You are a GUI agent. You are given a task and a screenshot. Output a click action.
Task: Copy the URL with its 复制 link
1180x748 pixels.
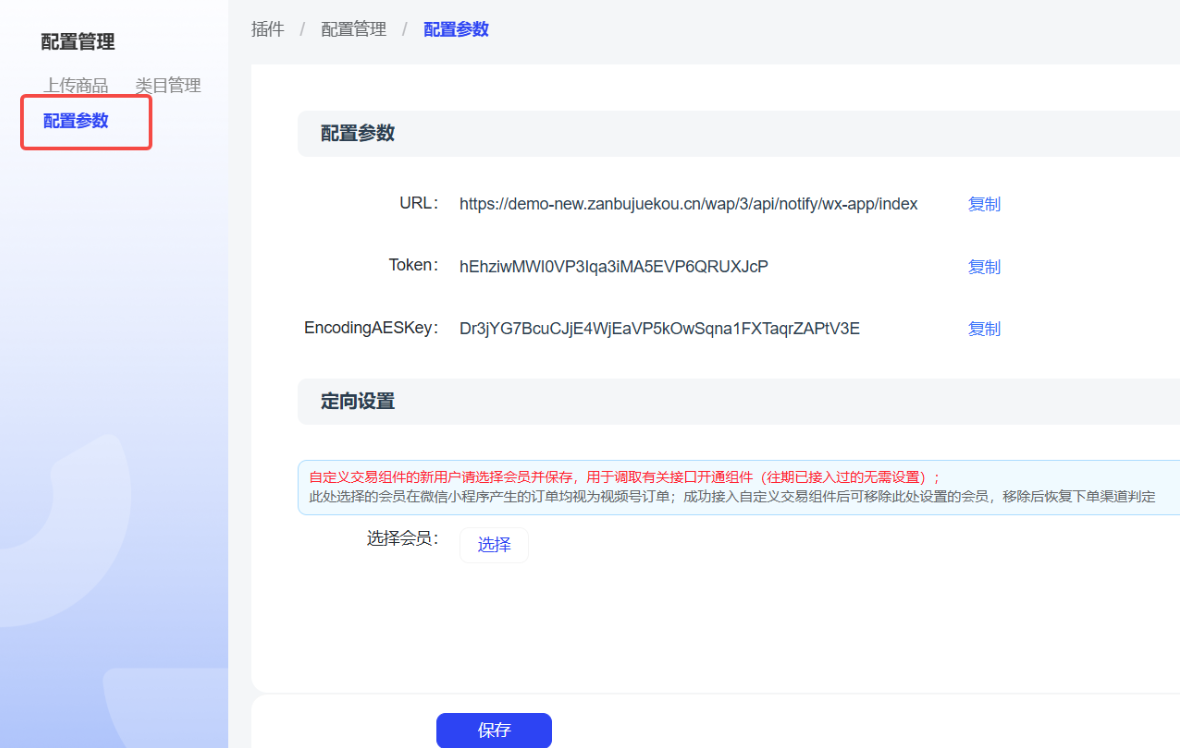coord(984,204)
